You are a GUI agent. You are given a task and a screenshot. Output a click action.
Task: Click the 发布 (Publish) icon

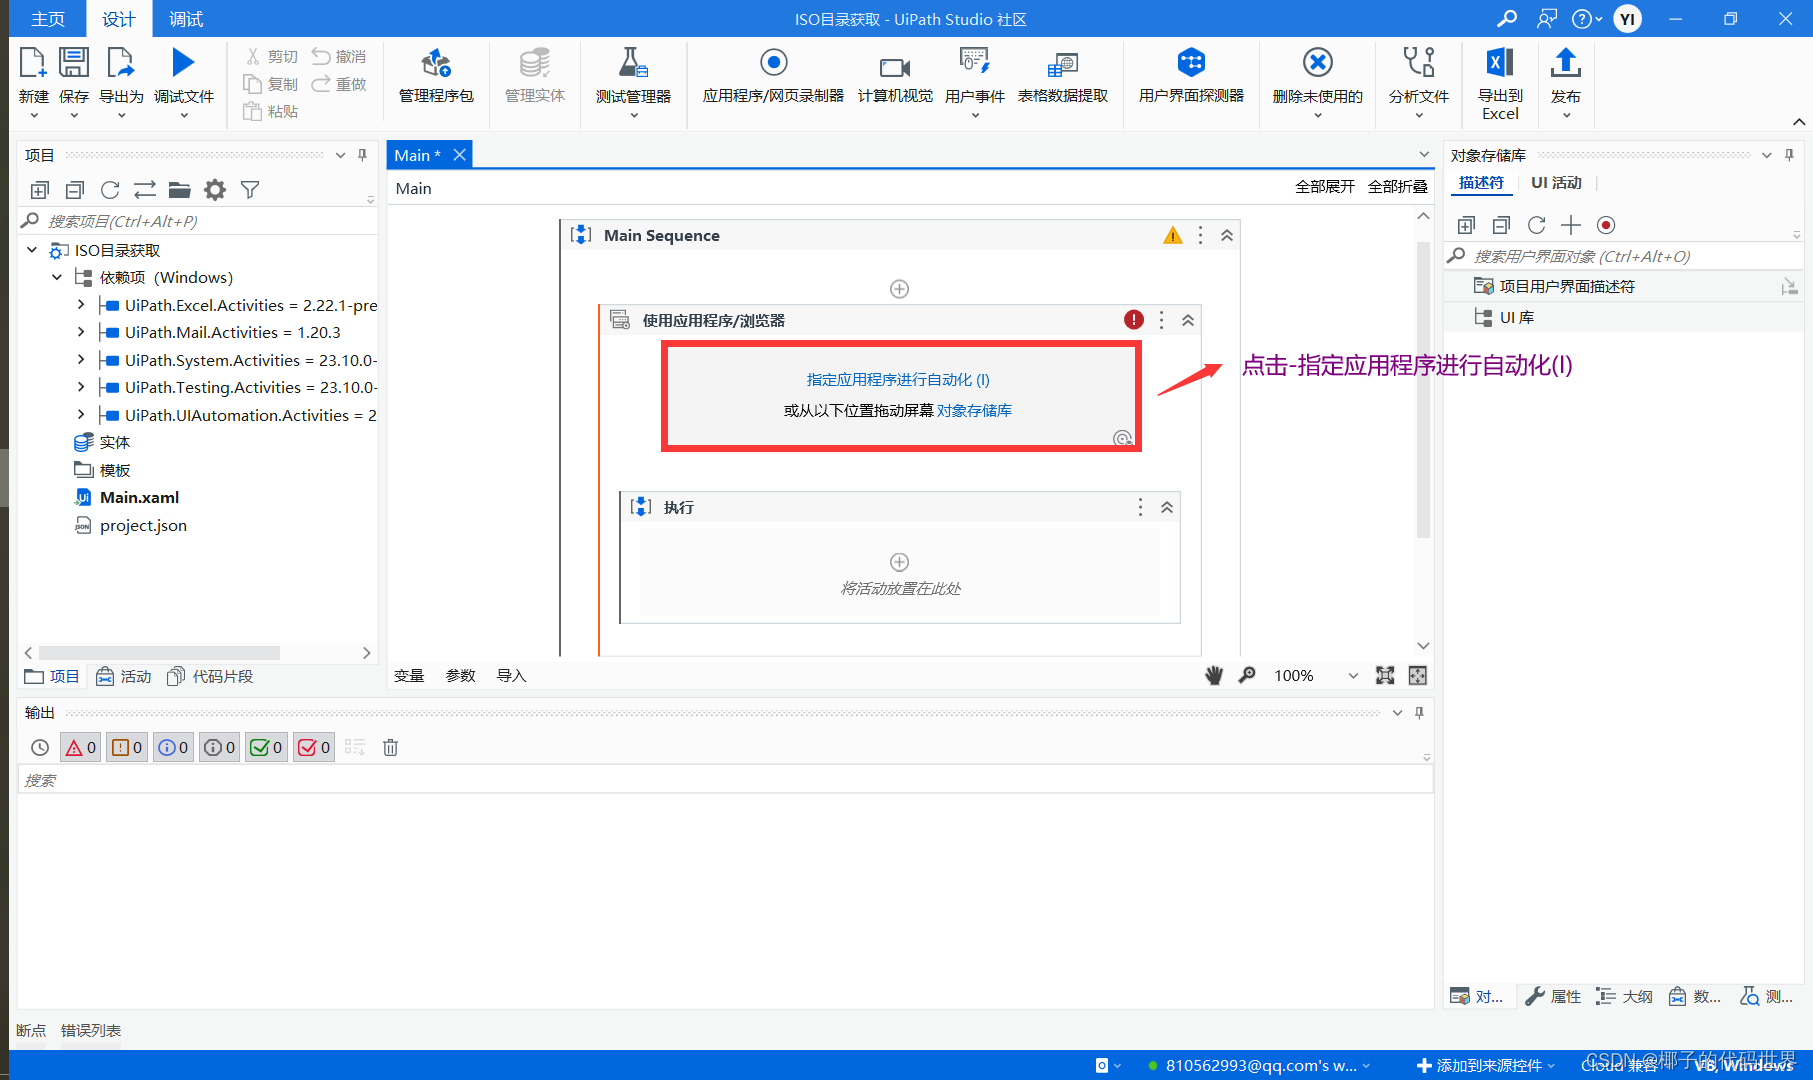click(1565, 63)
